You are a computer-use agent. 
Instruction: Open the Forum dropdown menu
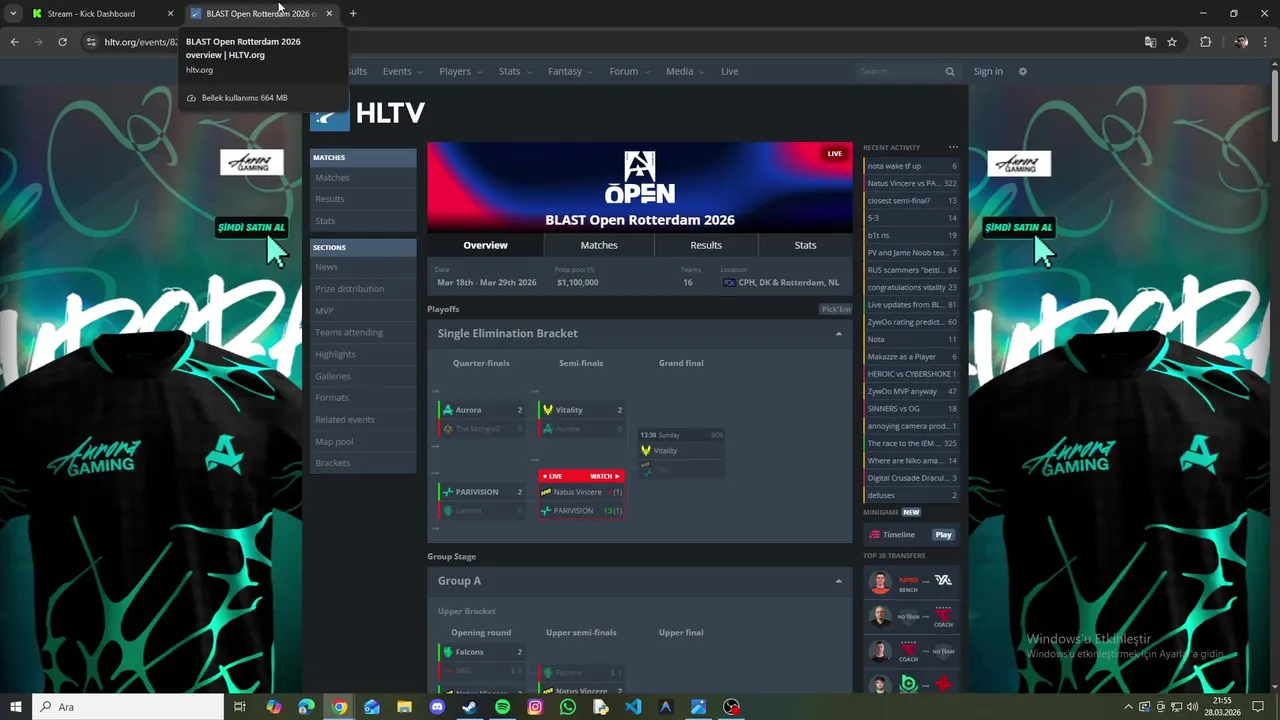(629, 71)
